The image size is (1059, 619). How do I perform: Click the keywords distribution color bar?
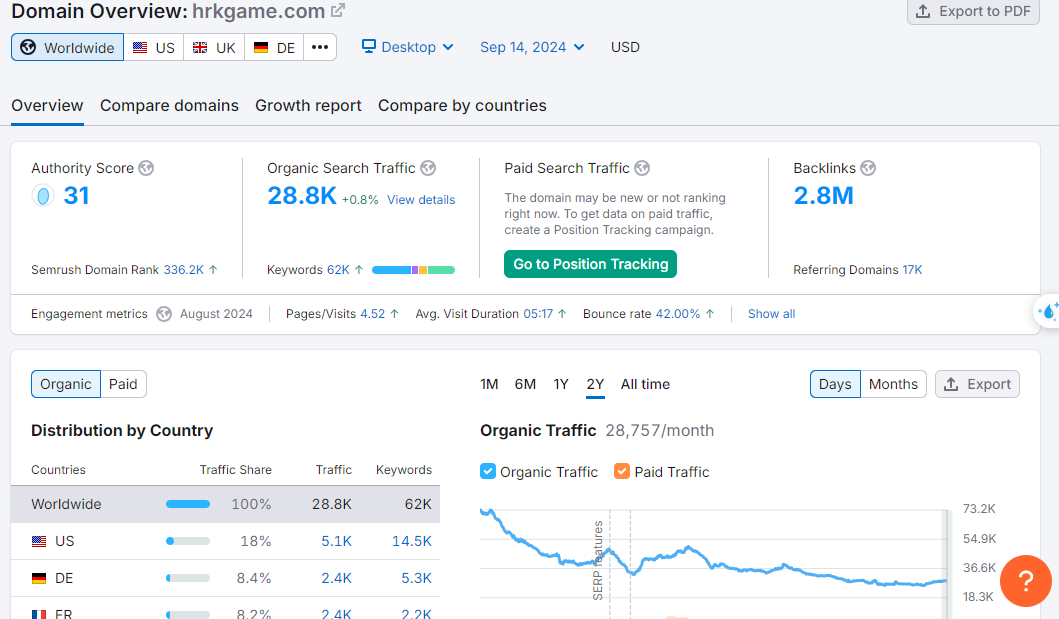pyautogui.click(x=413, y=270)
